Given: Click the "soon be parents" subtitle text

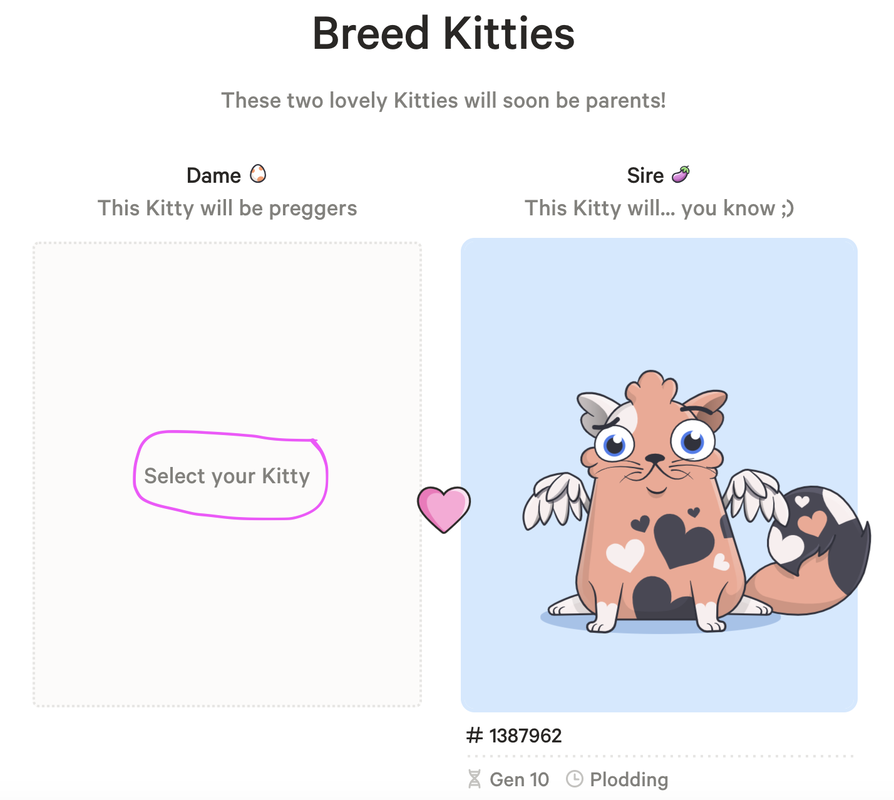Looking at the screenshot, I should [x=443, y=100].
